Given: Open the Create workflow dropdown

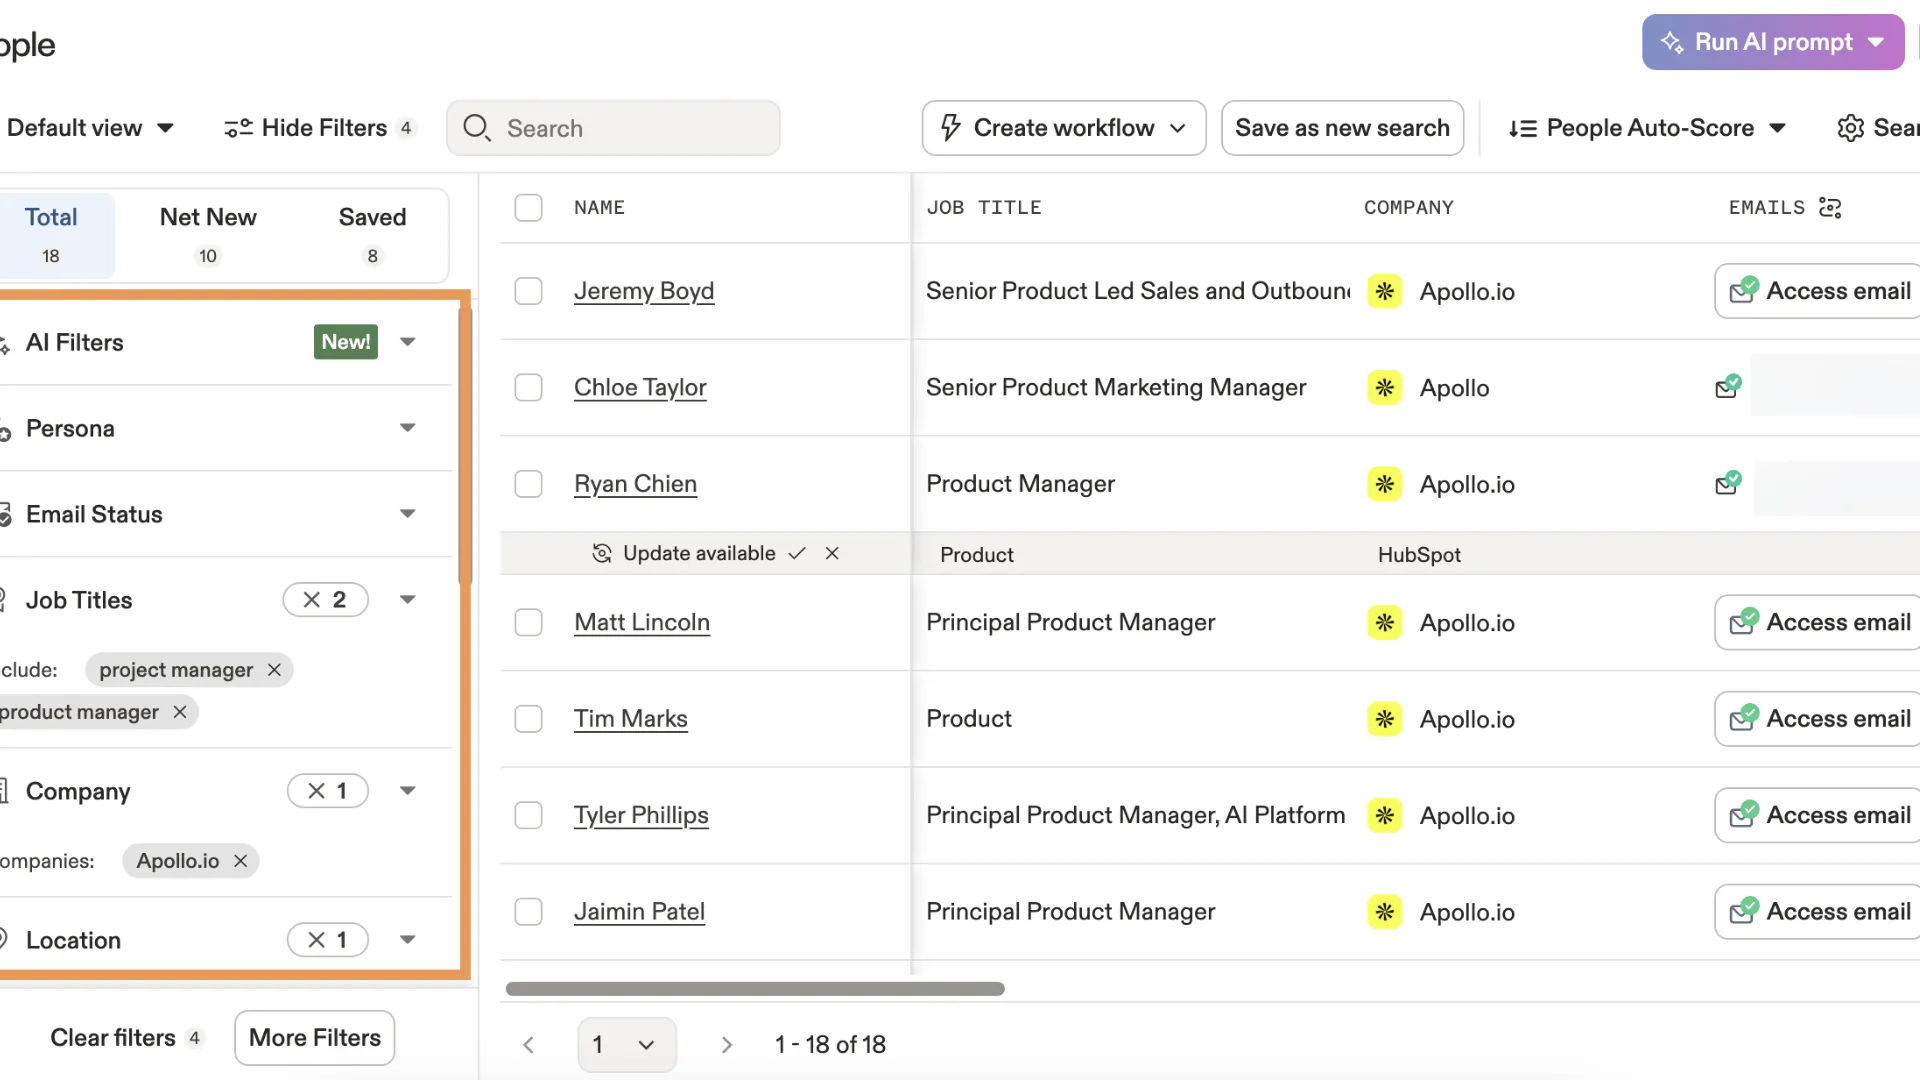Looking at the screenshot, I should [1063, 128].
